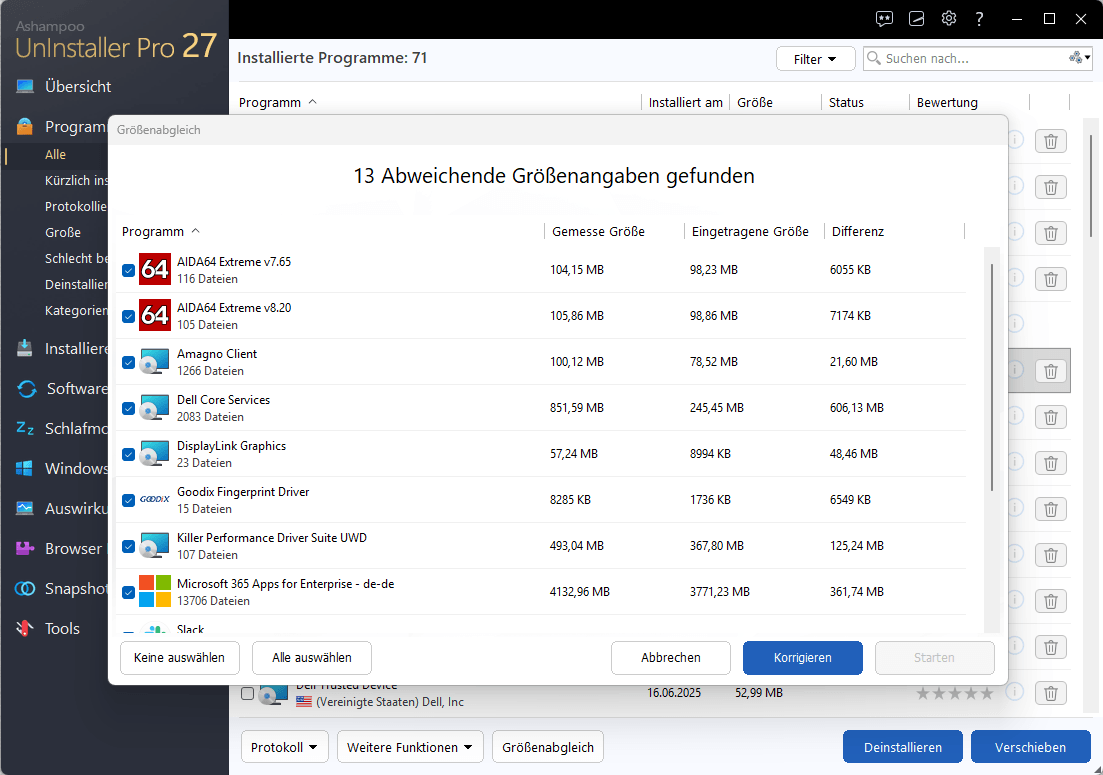Uncheck DisplayLink Graphics checkbox
1103x775 pixels.
click(128, 454)
